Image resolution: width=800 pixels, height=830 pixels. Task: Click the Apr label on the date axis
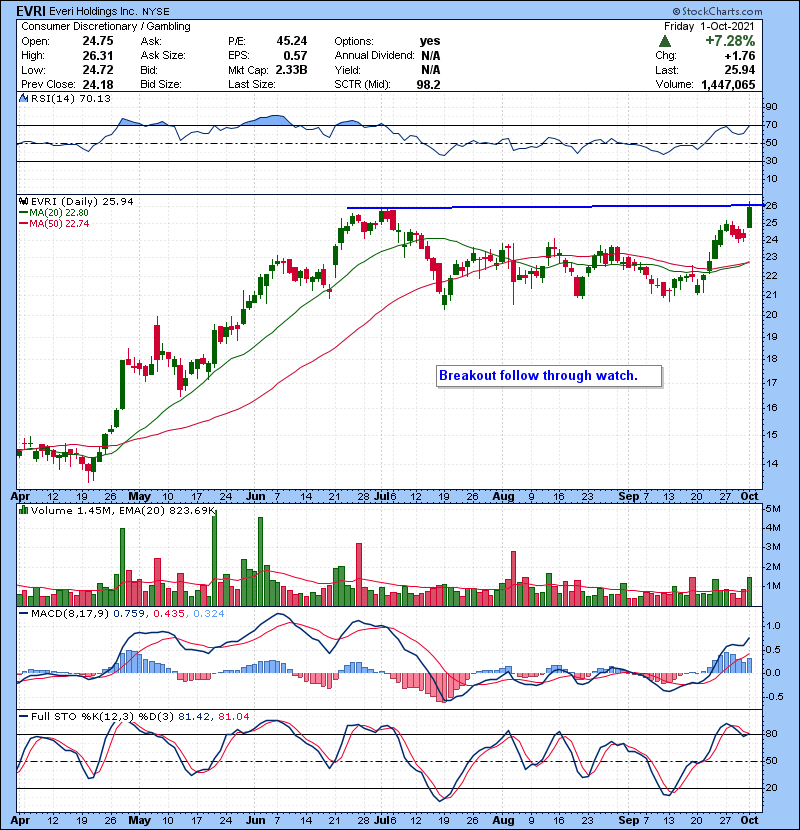pyautogui.click(x=24, y=493)
